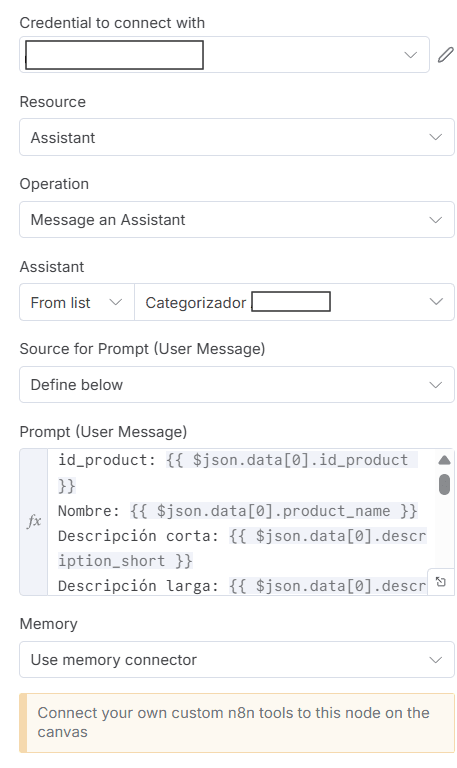Click the chevron in the Operation field
The width and height of the screenshot is (457, 768).
435,220
